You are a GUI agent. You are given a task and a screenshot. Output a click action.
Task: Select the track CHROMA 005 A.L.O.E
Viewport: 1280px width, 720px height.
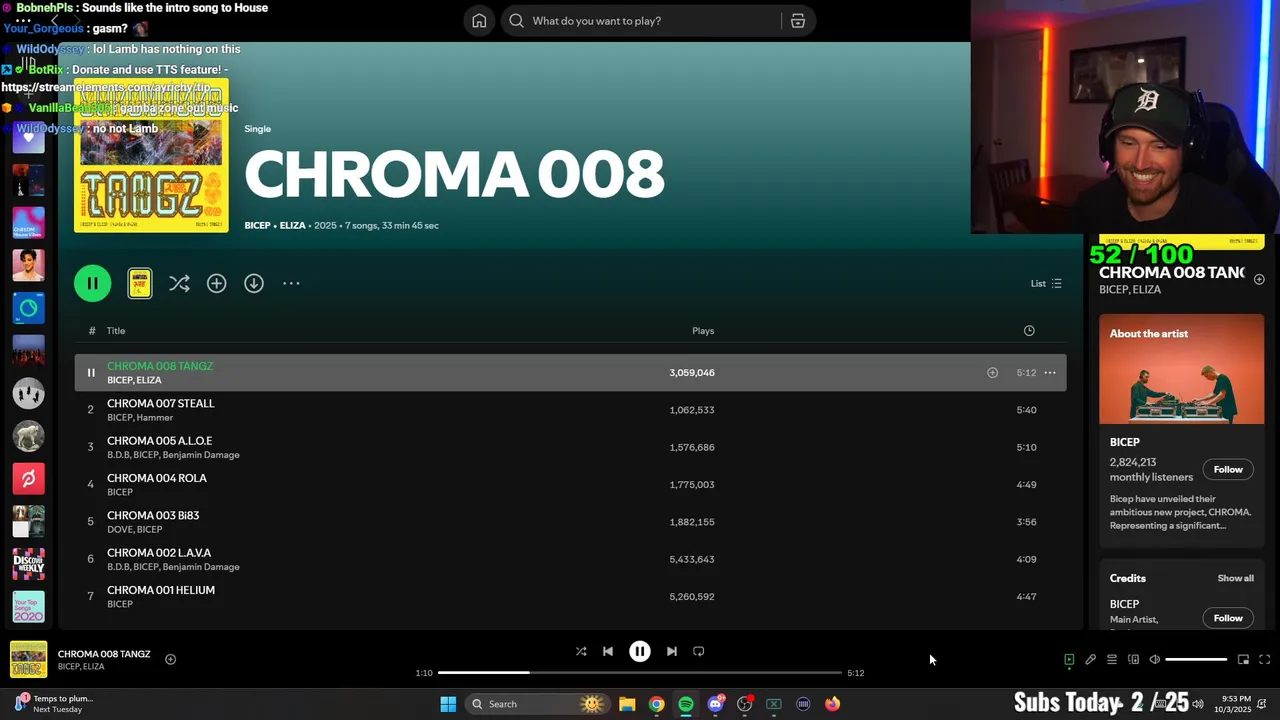(x=159, y=441)
